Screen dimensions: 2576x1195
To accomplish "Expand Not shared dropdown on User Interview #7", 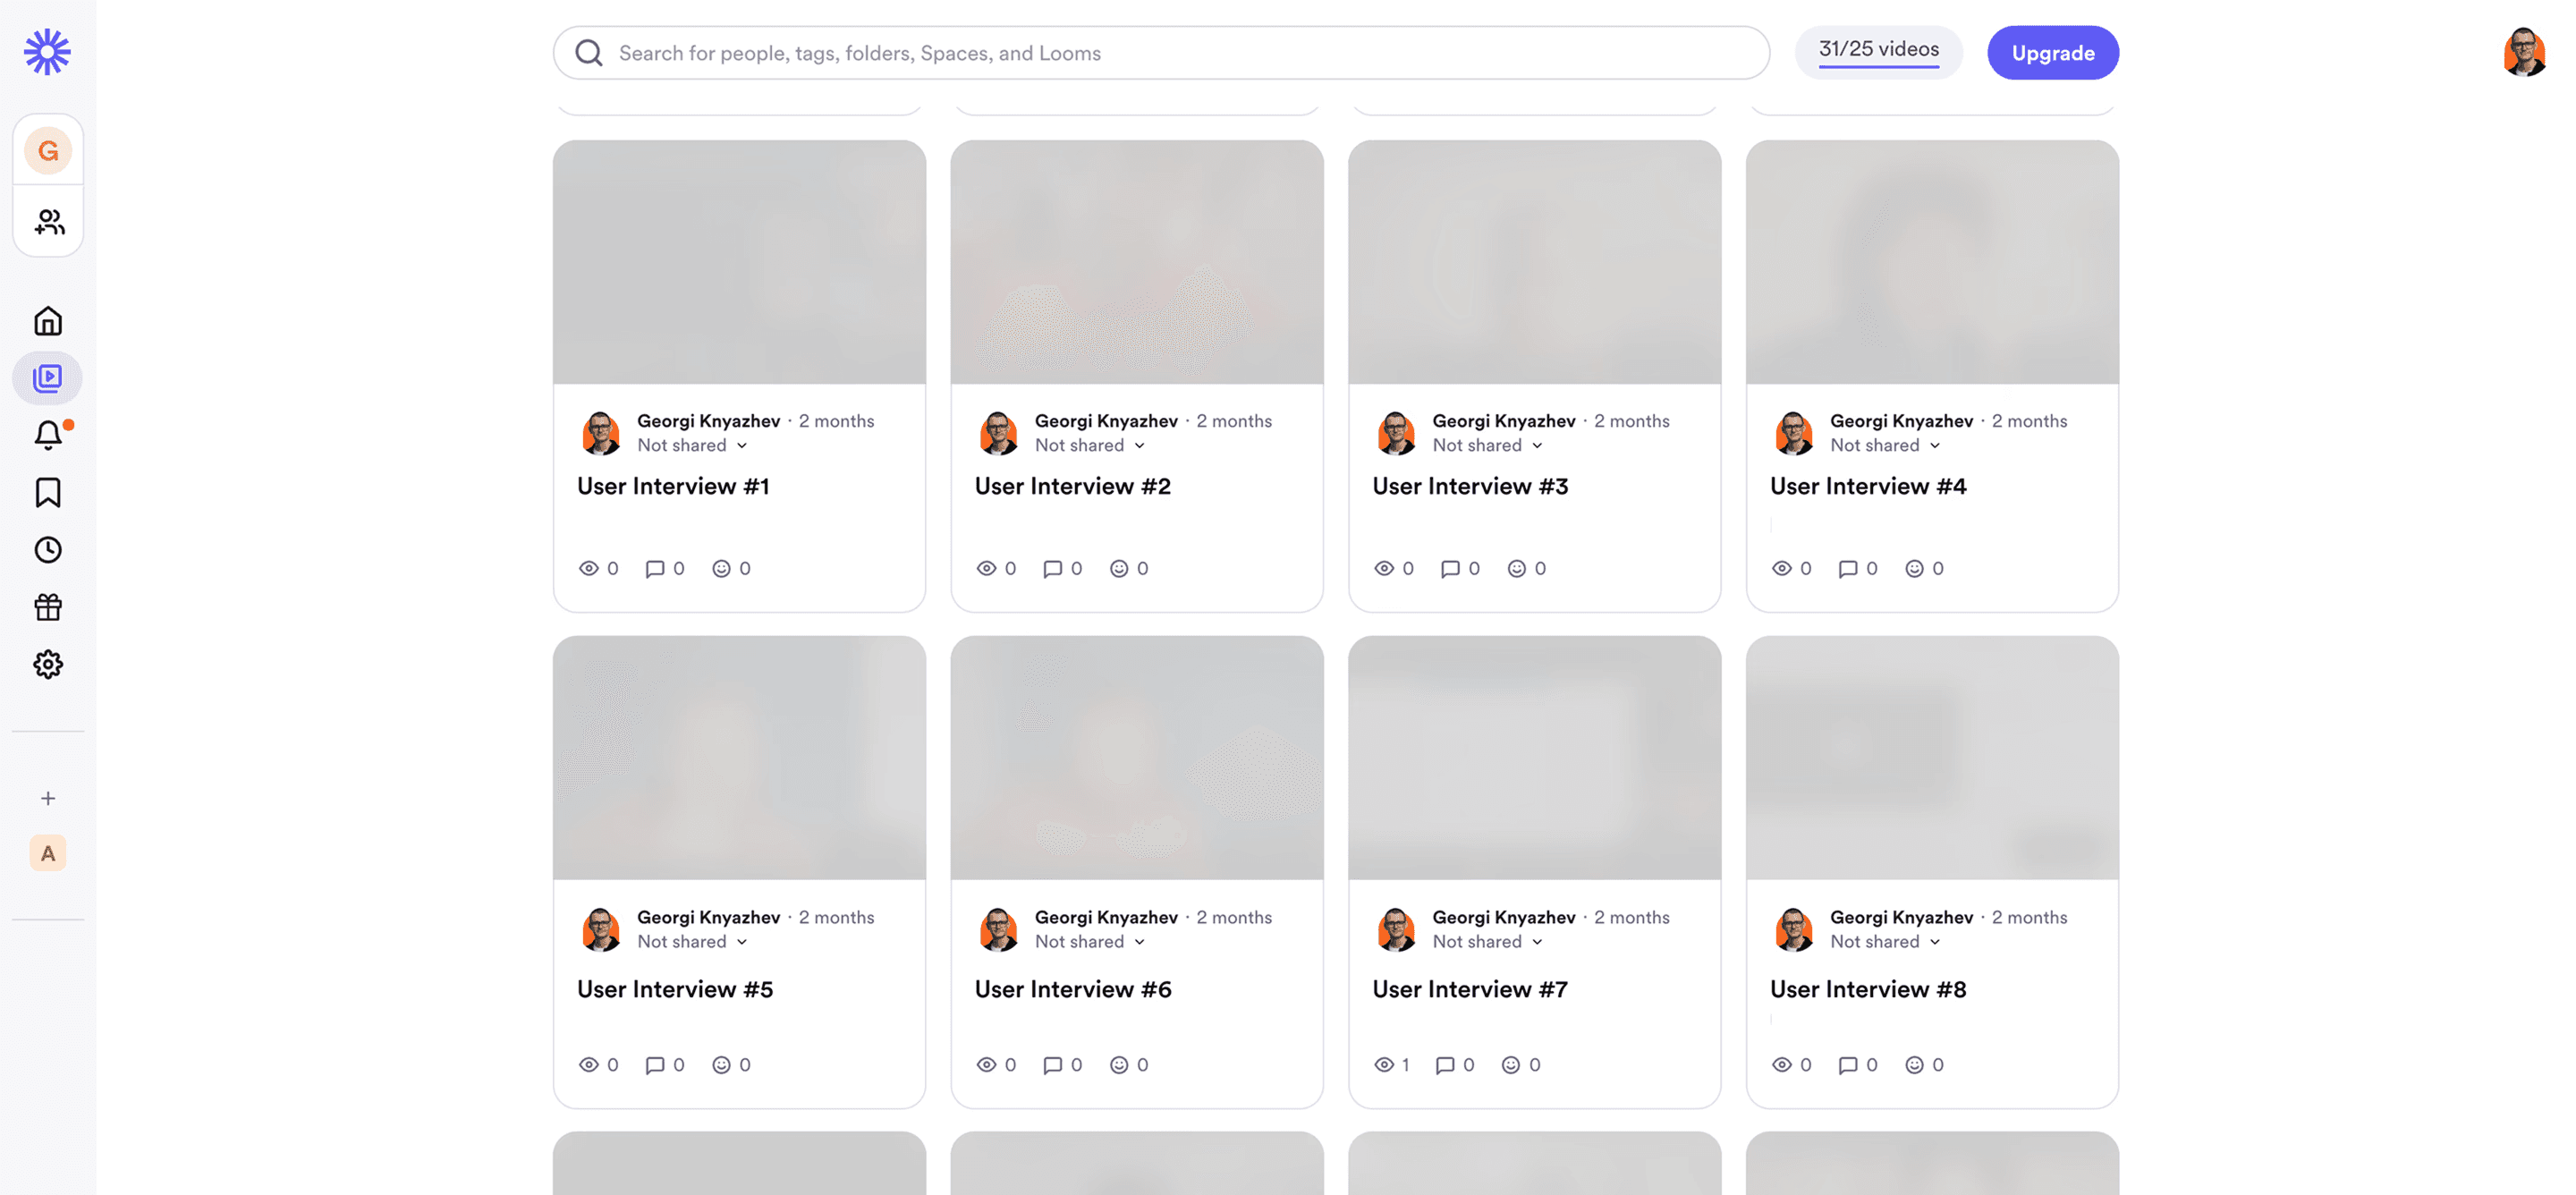I will 1489,942.
